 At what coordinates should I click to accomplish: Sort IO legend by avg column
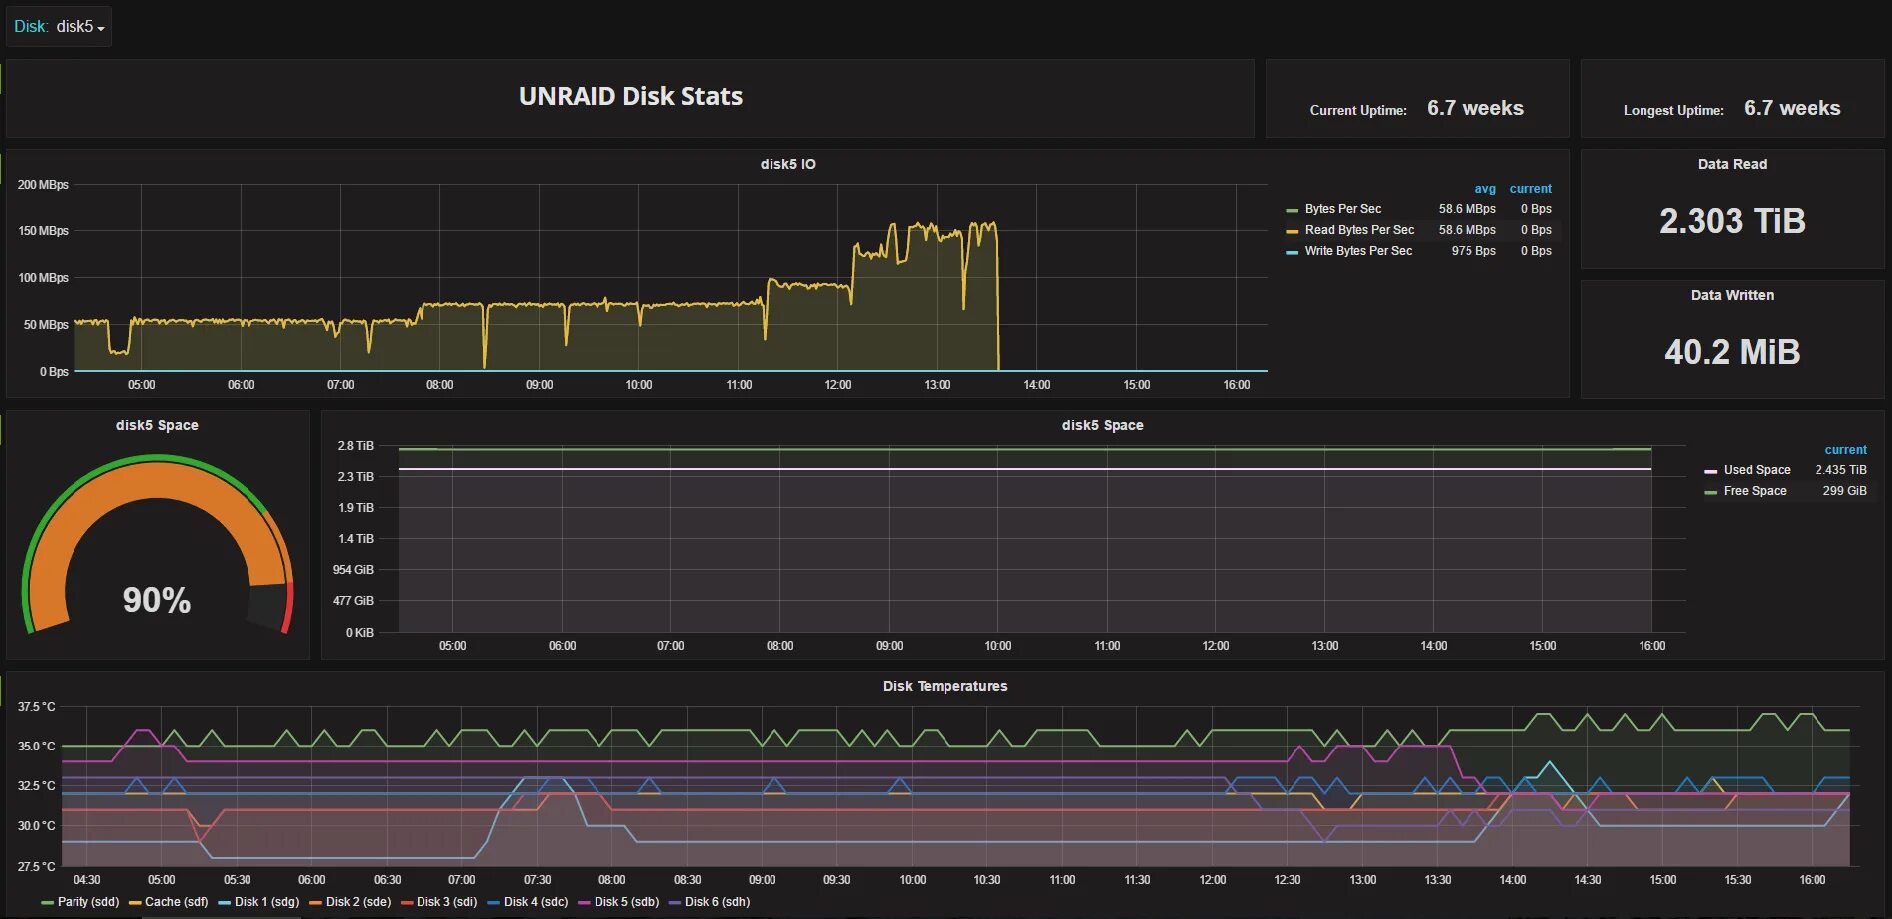(x=1485, y=189)
